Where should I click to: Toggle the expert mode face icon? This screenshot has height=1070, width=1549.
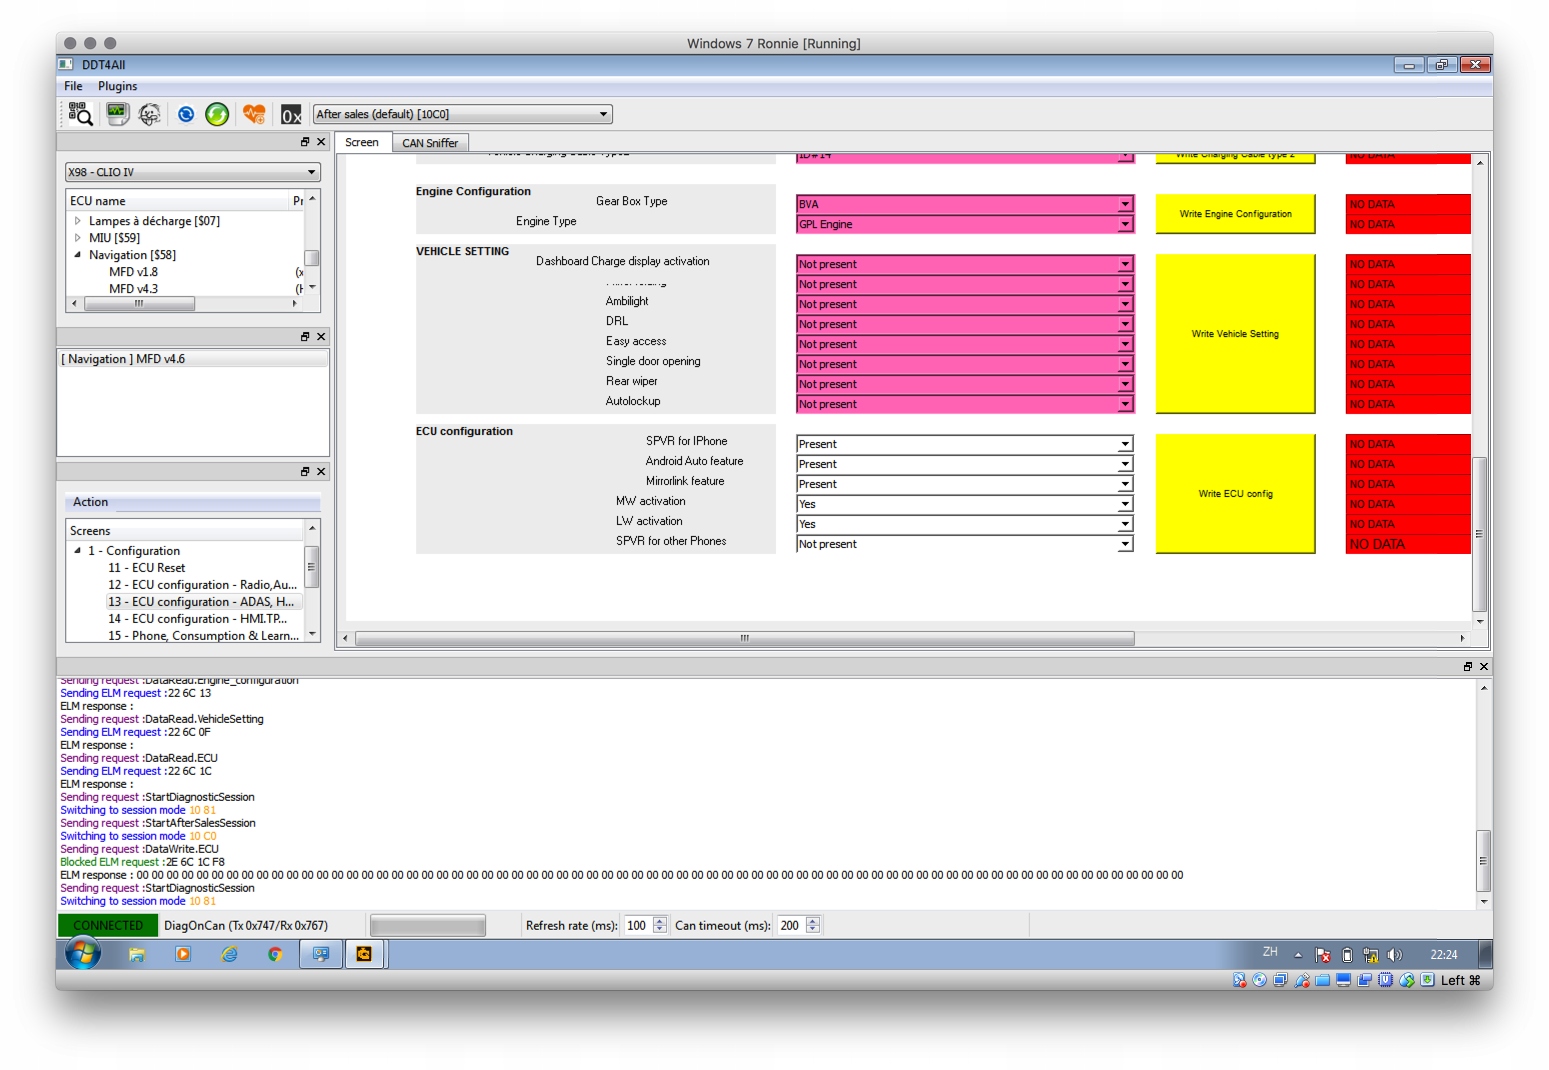pos(149,115)
